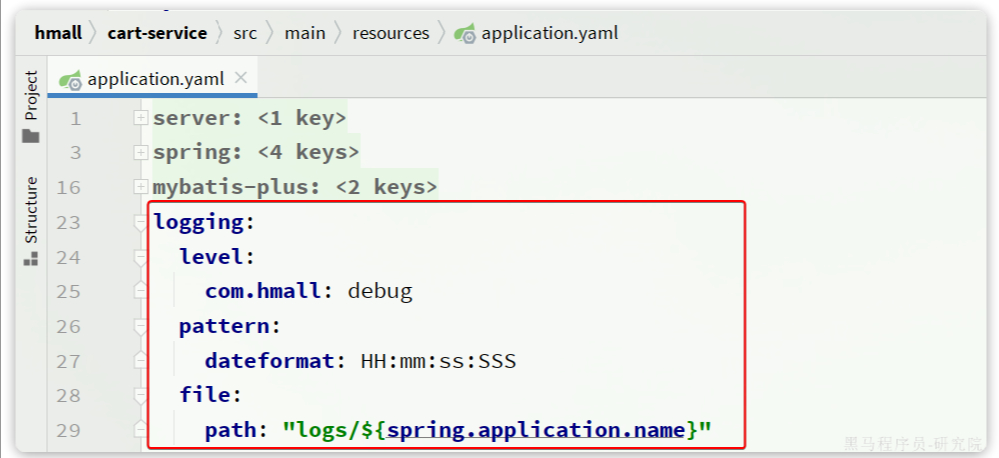Viewport: 999px width, 458px height.
Task: Click the 'file:' key
Action: tap(210, 396)
